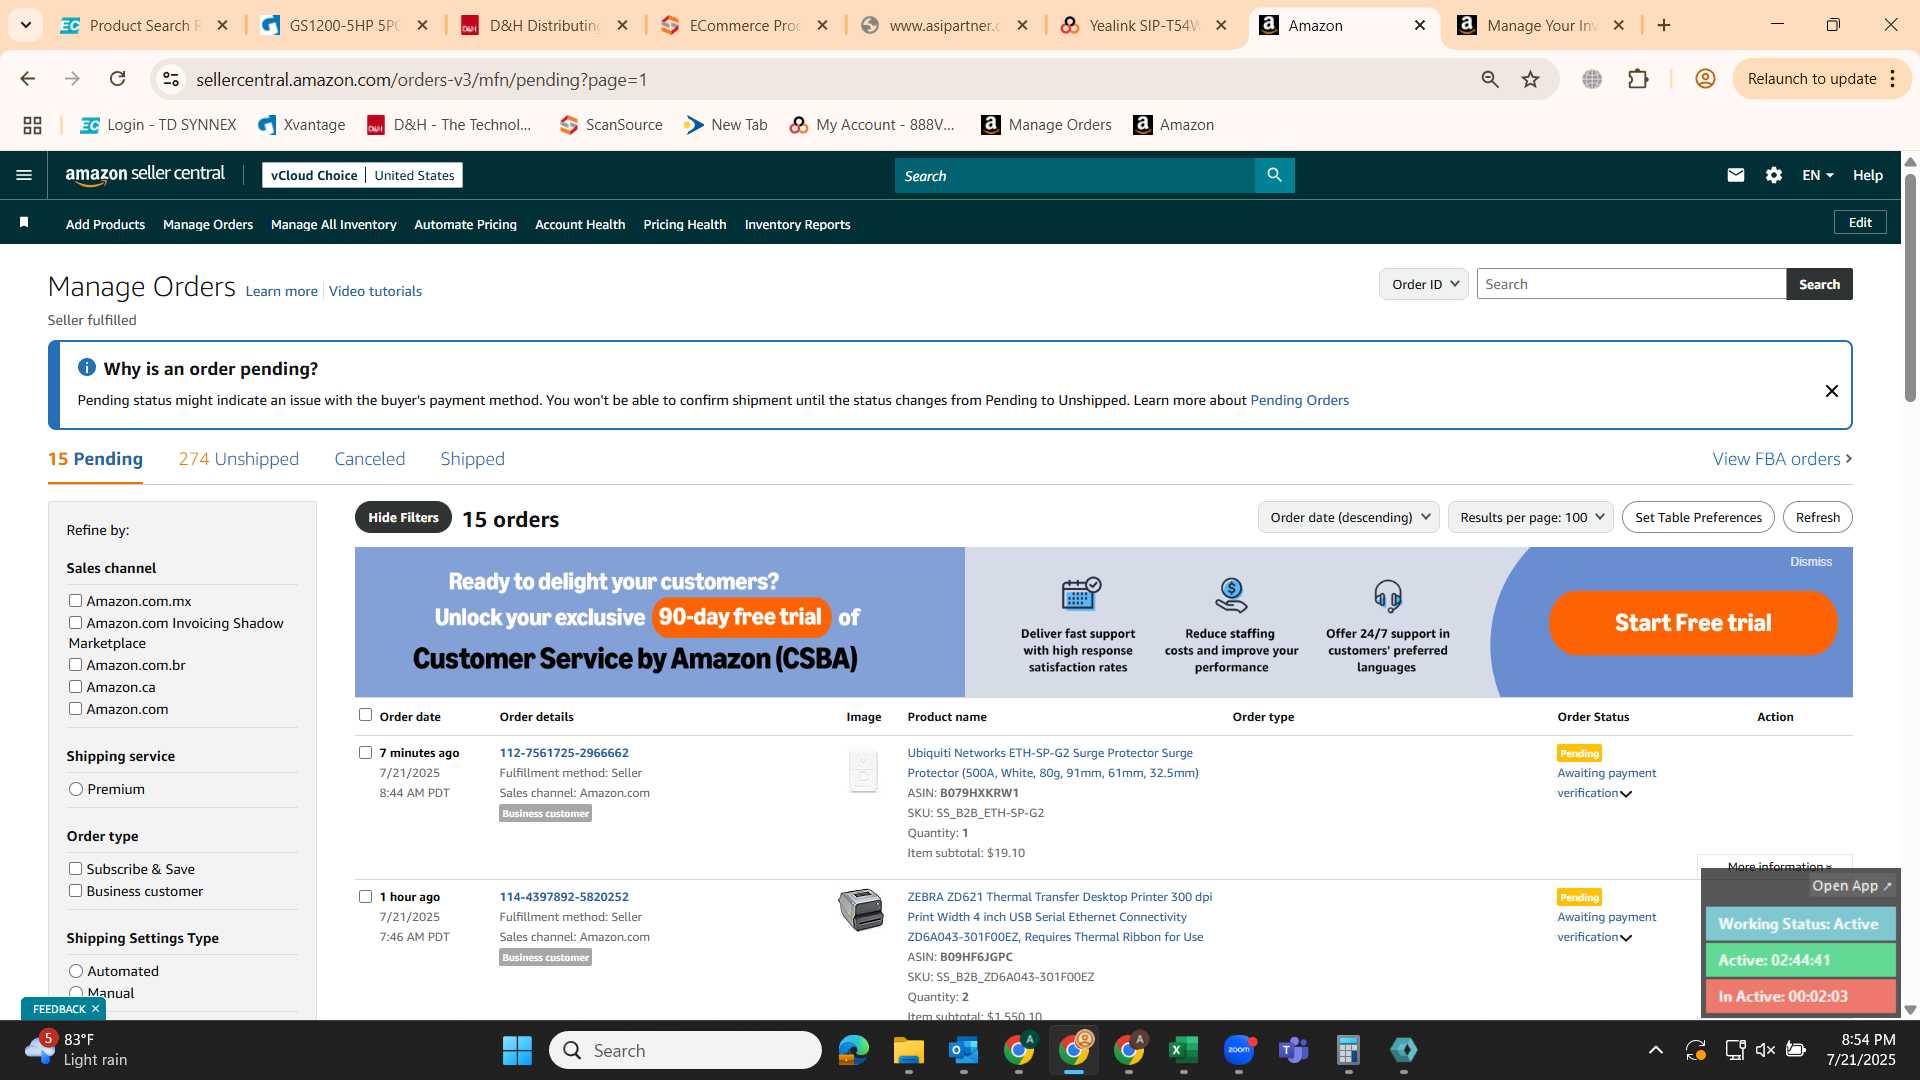This screenshot has height=1080, width=1920.
Task: Open a new browser tab with plus
Action: click(x=1664, y=25)
